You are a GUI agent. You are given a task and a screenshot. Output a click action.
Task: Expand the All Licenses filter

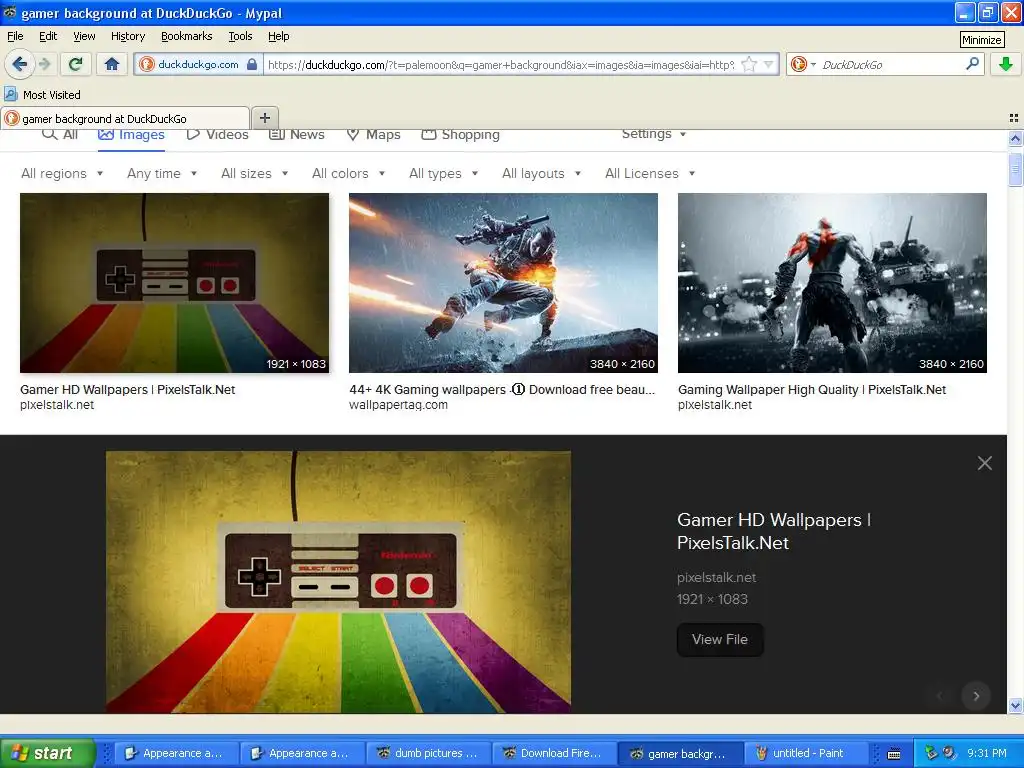pyautogui.click(x=650, y=173)
